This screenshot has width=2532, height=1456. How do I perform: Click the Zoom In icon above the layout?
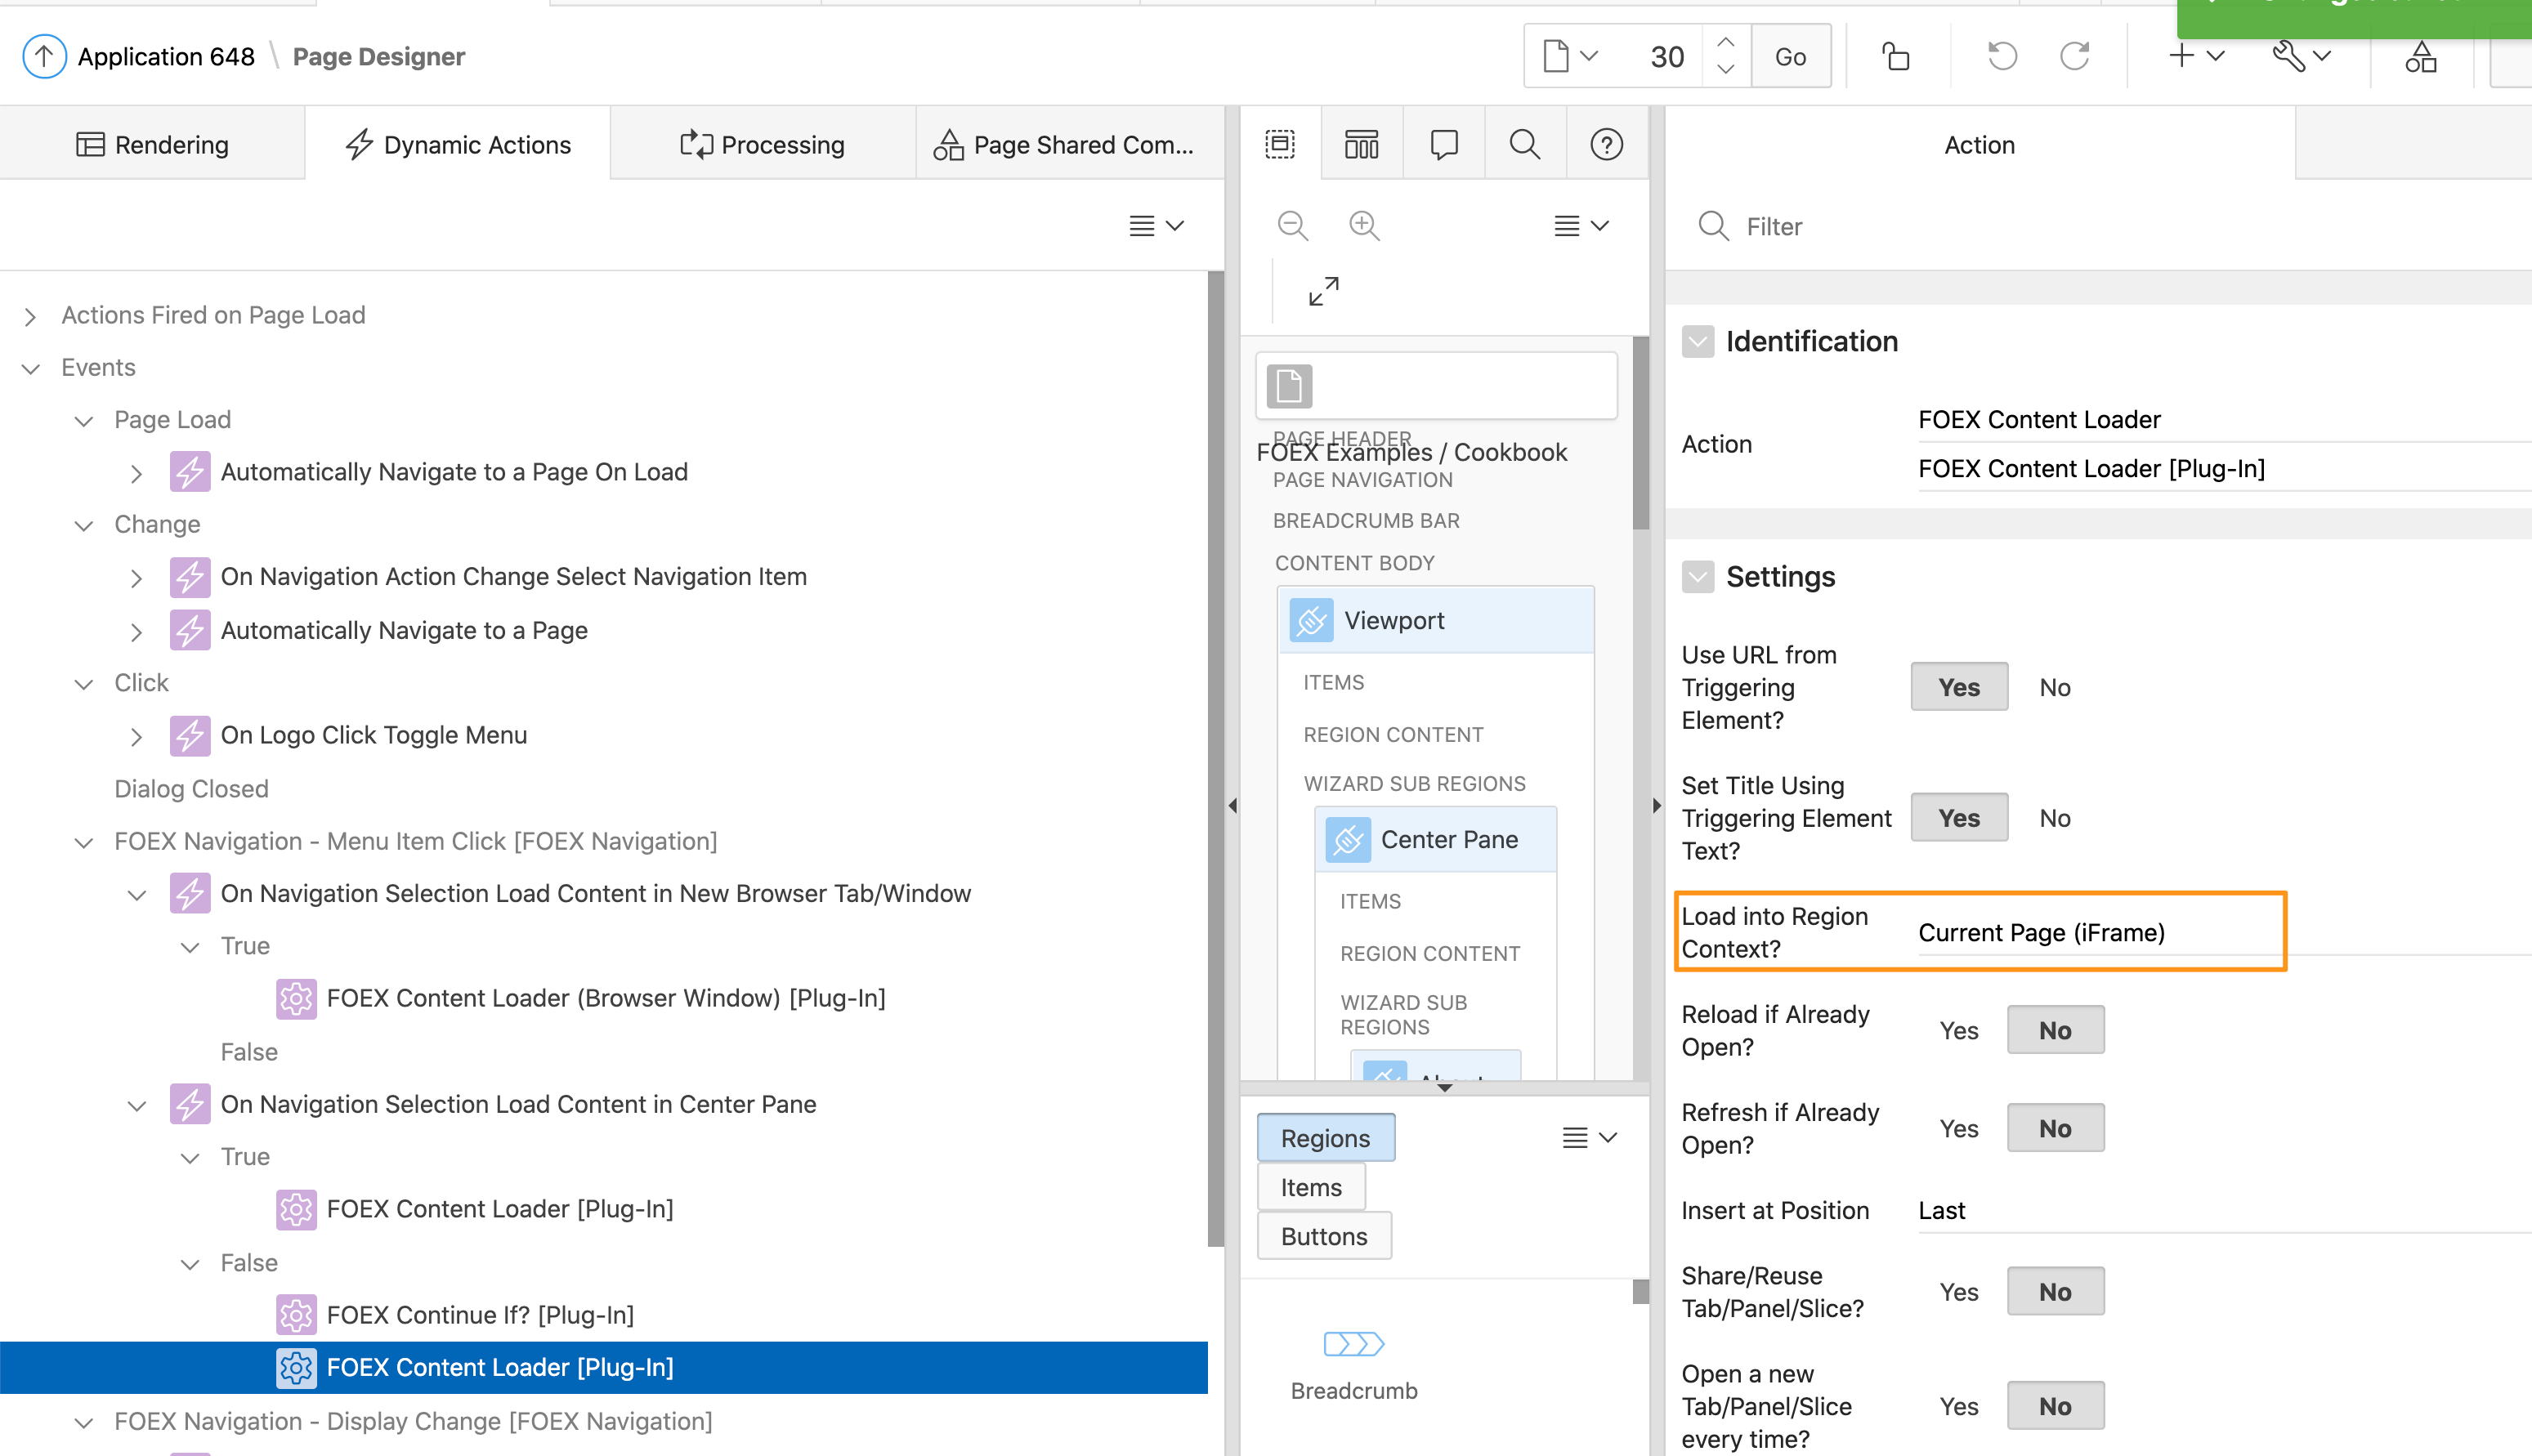pos(1364,225)
